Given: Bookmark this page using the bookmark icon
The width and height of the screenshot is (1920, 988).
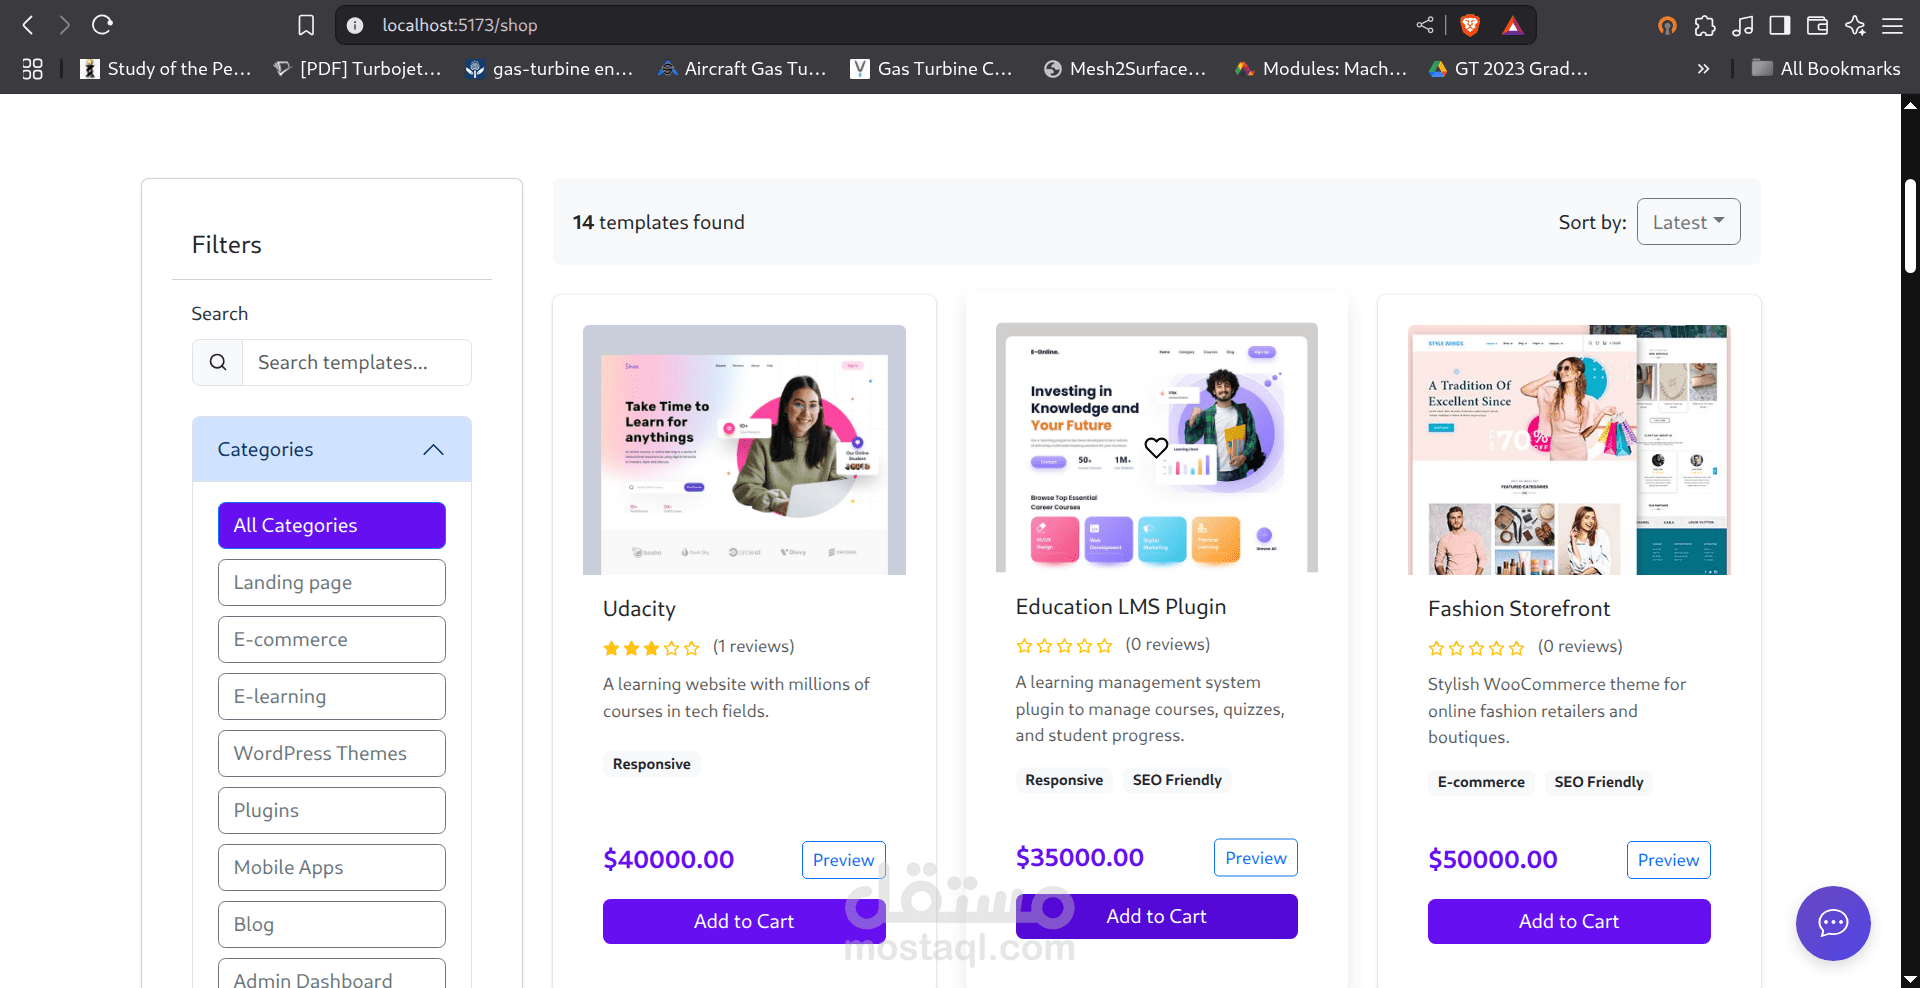Looking at the screenshot, I should pos(306,25).
